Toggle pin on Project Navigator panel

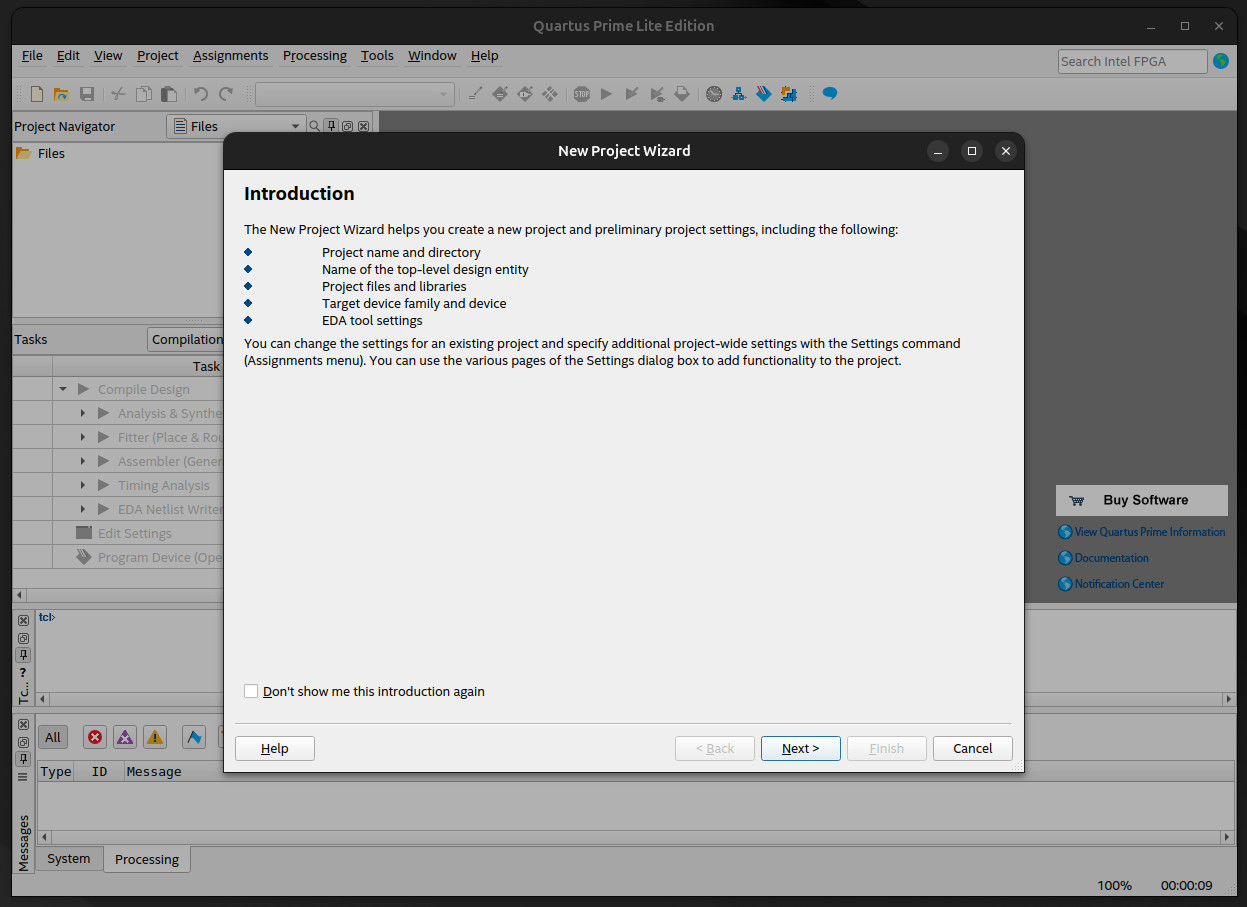coord(331,126)
